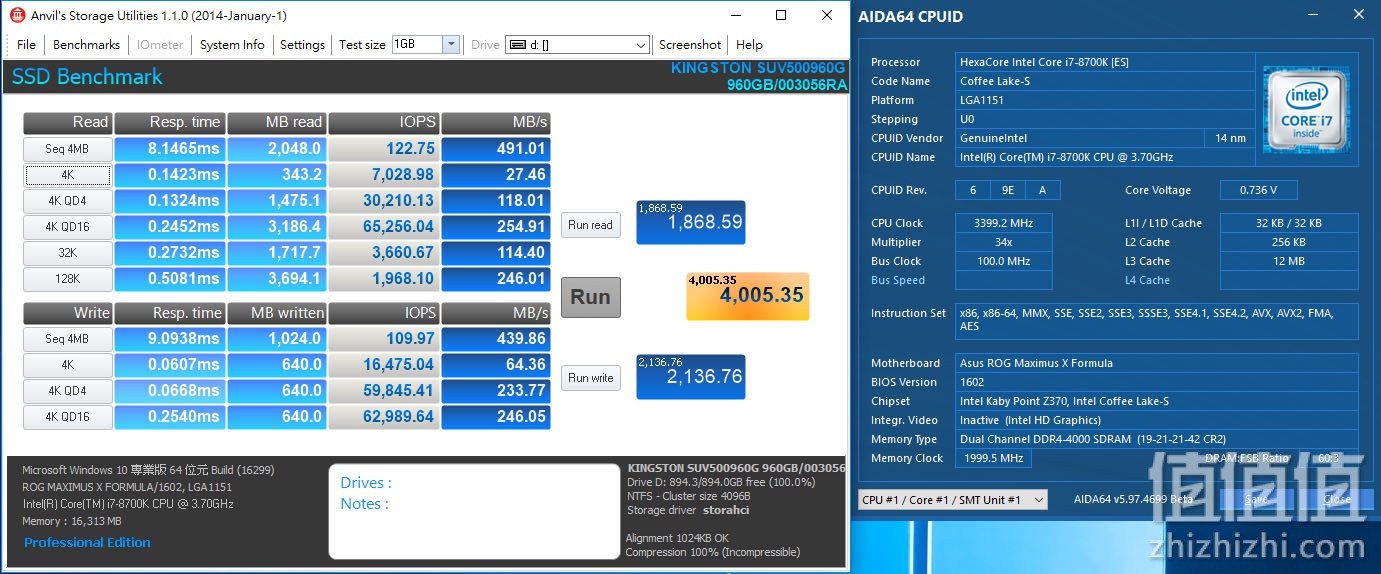The image size is (1381, 574).
Task: Click the Memory Clock value 1999.5 MHz
Action: 994,458
